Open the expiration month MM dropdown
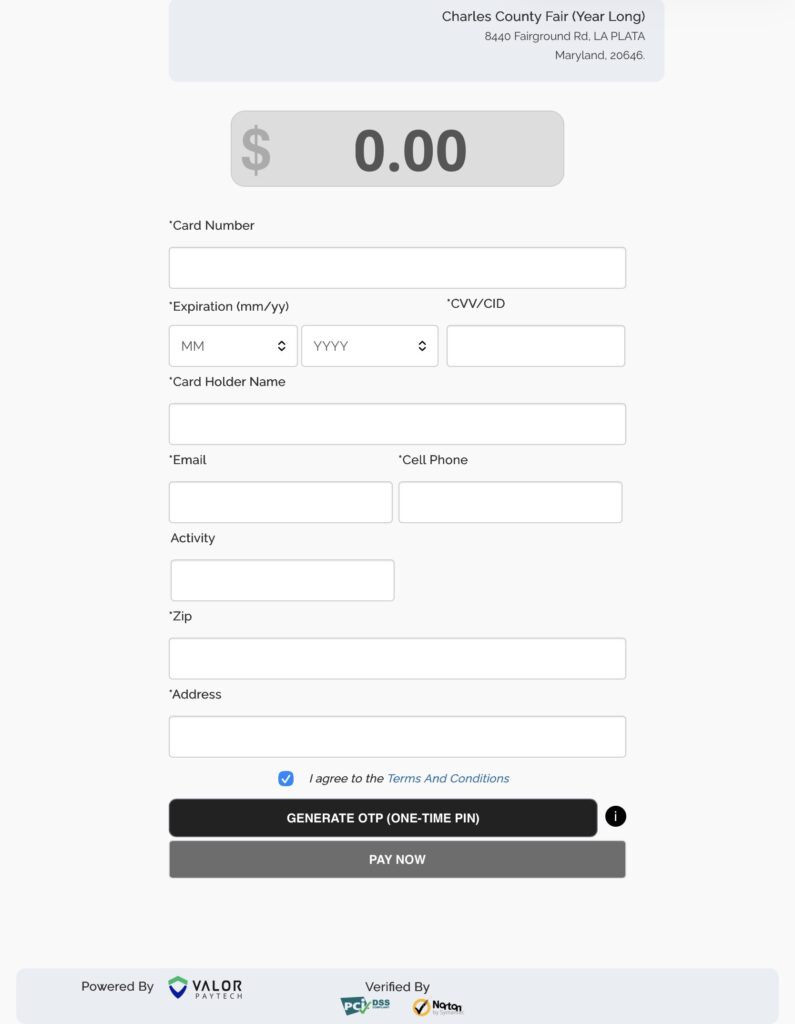The image size is (795, 1024). click(233, 346)
